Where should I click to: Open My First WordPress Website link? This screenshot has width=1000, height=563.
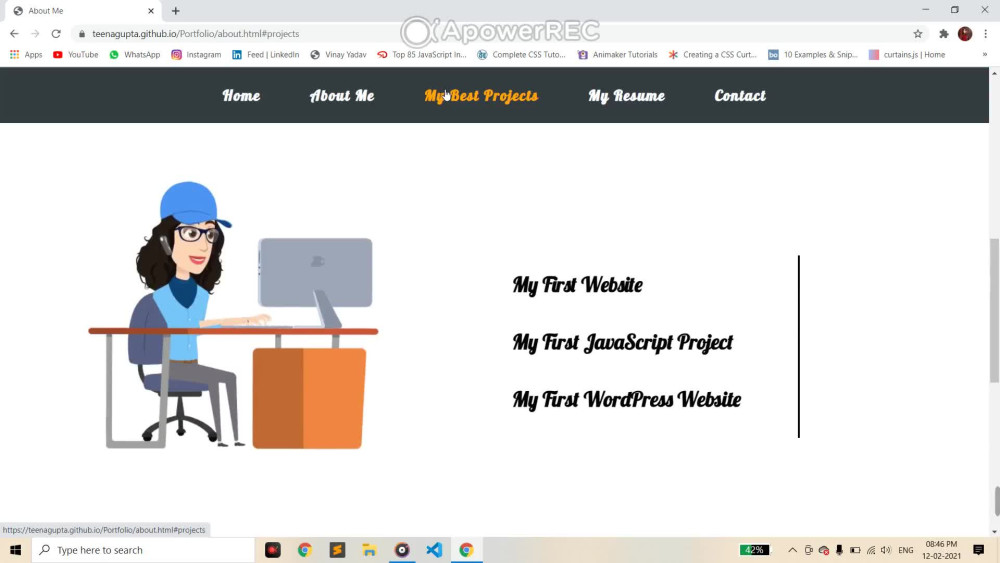point(626,400)
